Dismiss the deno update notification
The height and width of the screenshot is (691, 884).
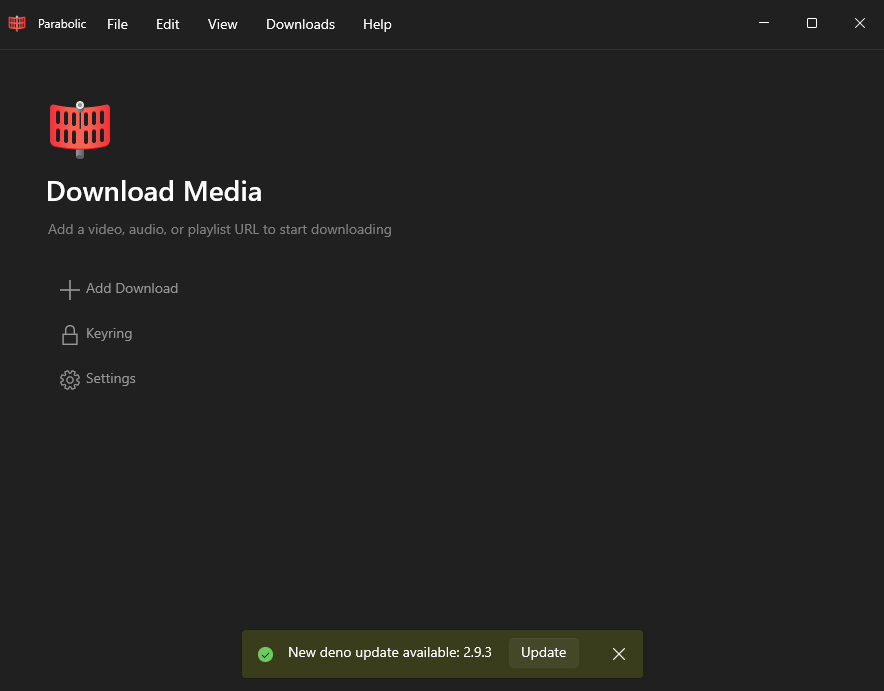[x=619, y=654]
